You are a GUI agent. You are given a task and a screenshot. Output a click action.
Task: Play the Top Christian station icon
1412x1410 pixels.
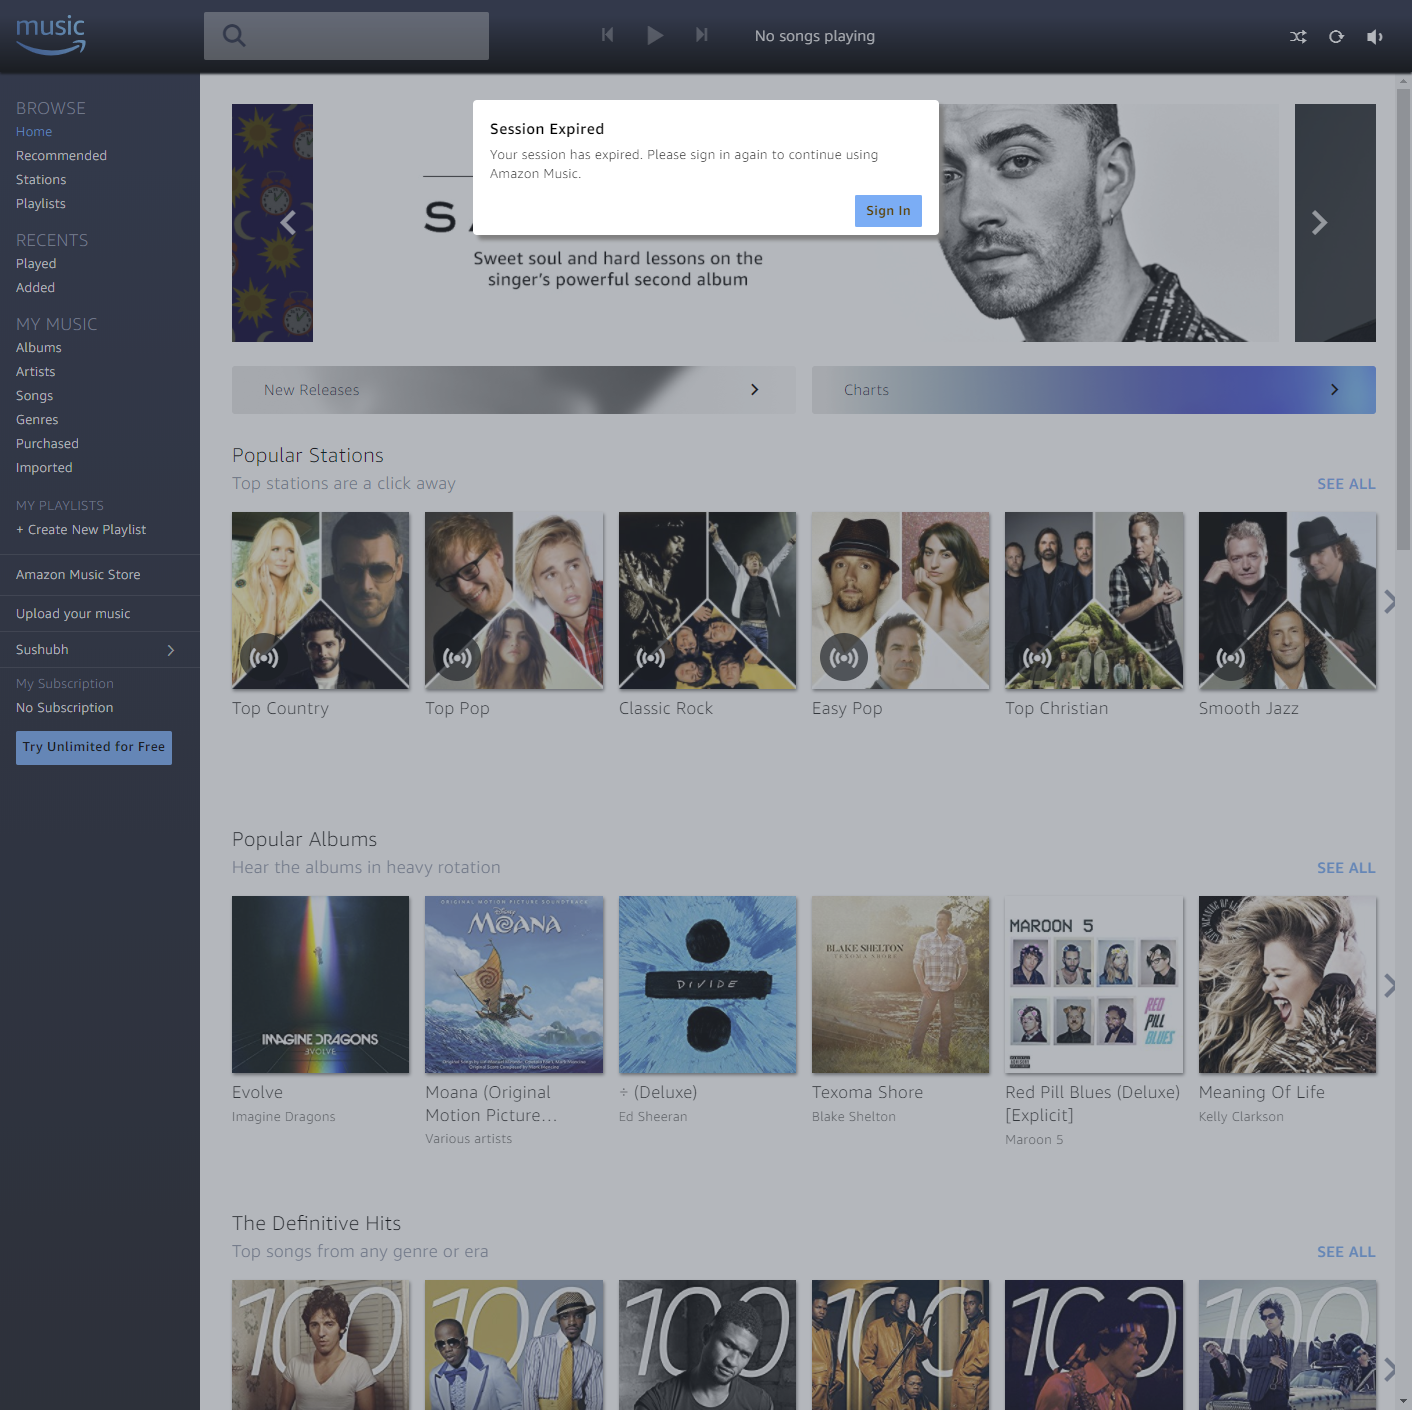click(x=1037, y=657)
